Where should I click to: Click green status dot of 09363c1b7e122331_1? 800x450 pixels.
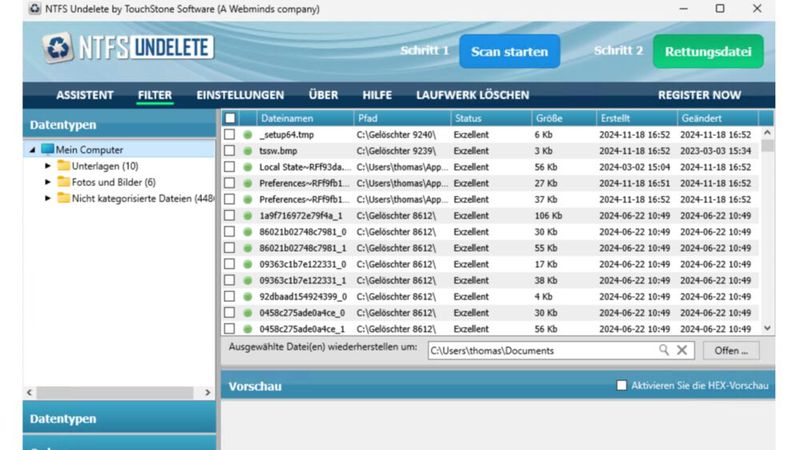click(247, 280)
